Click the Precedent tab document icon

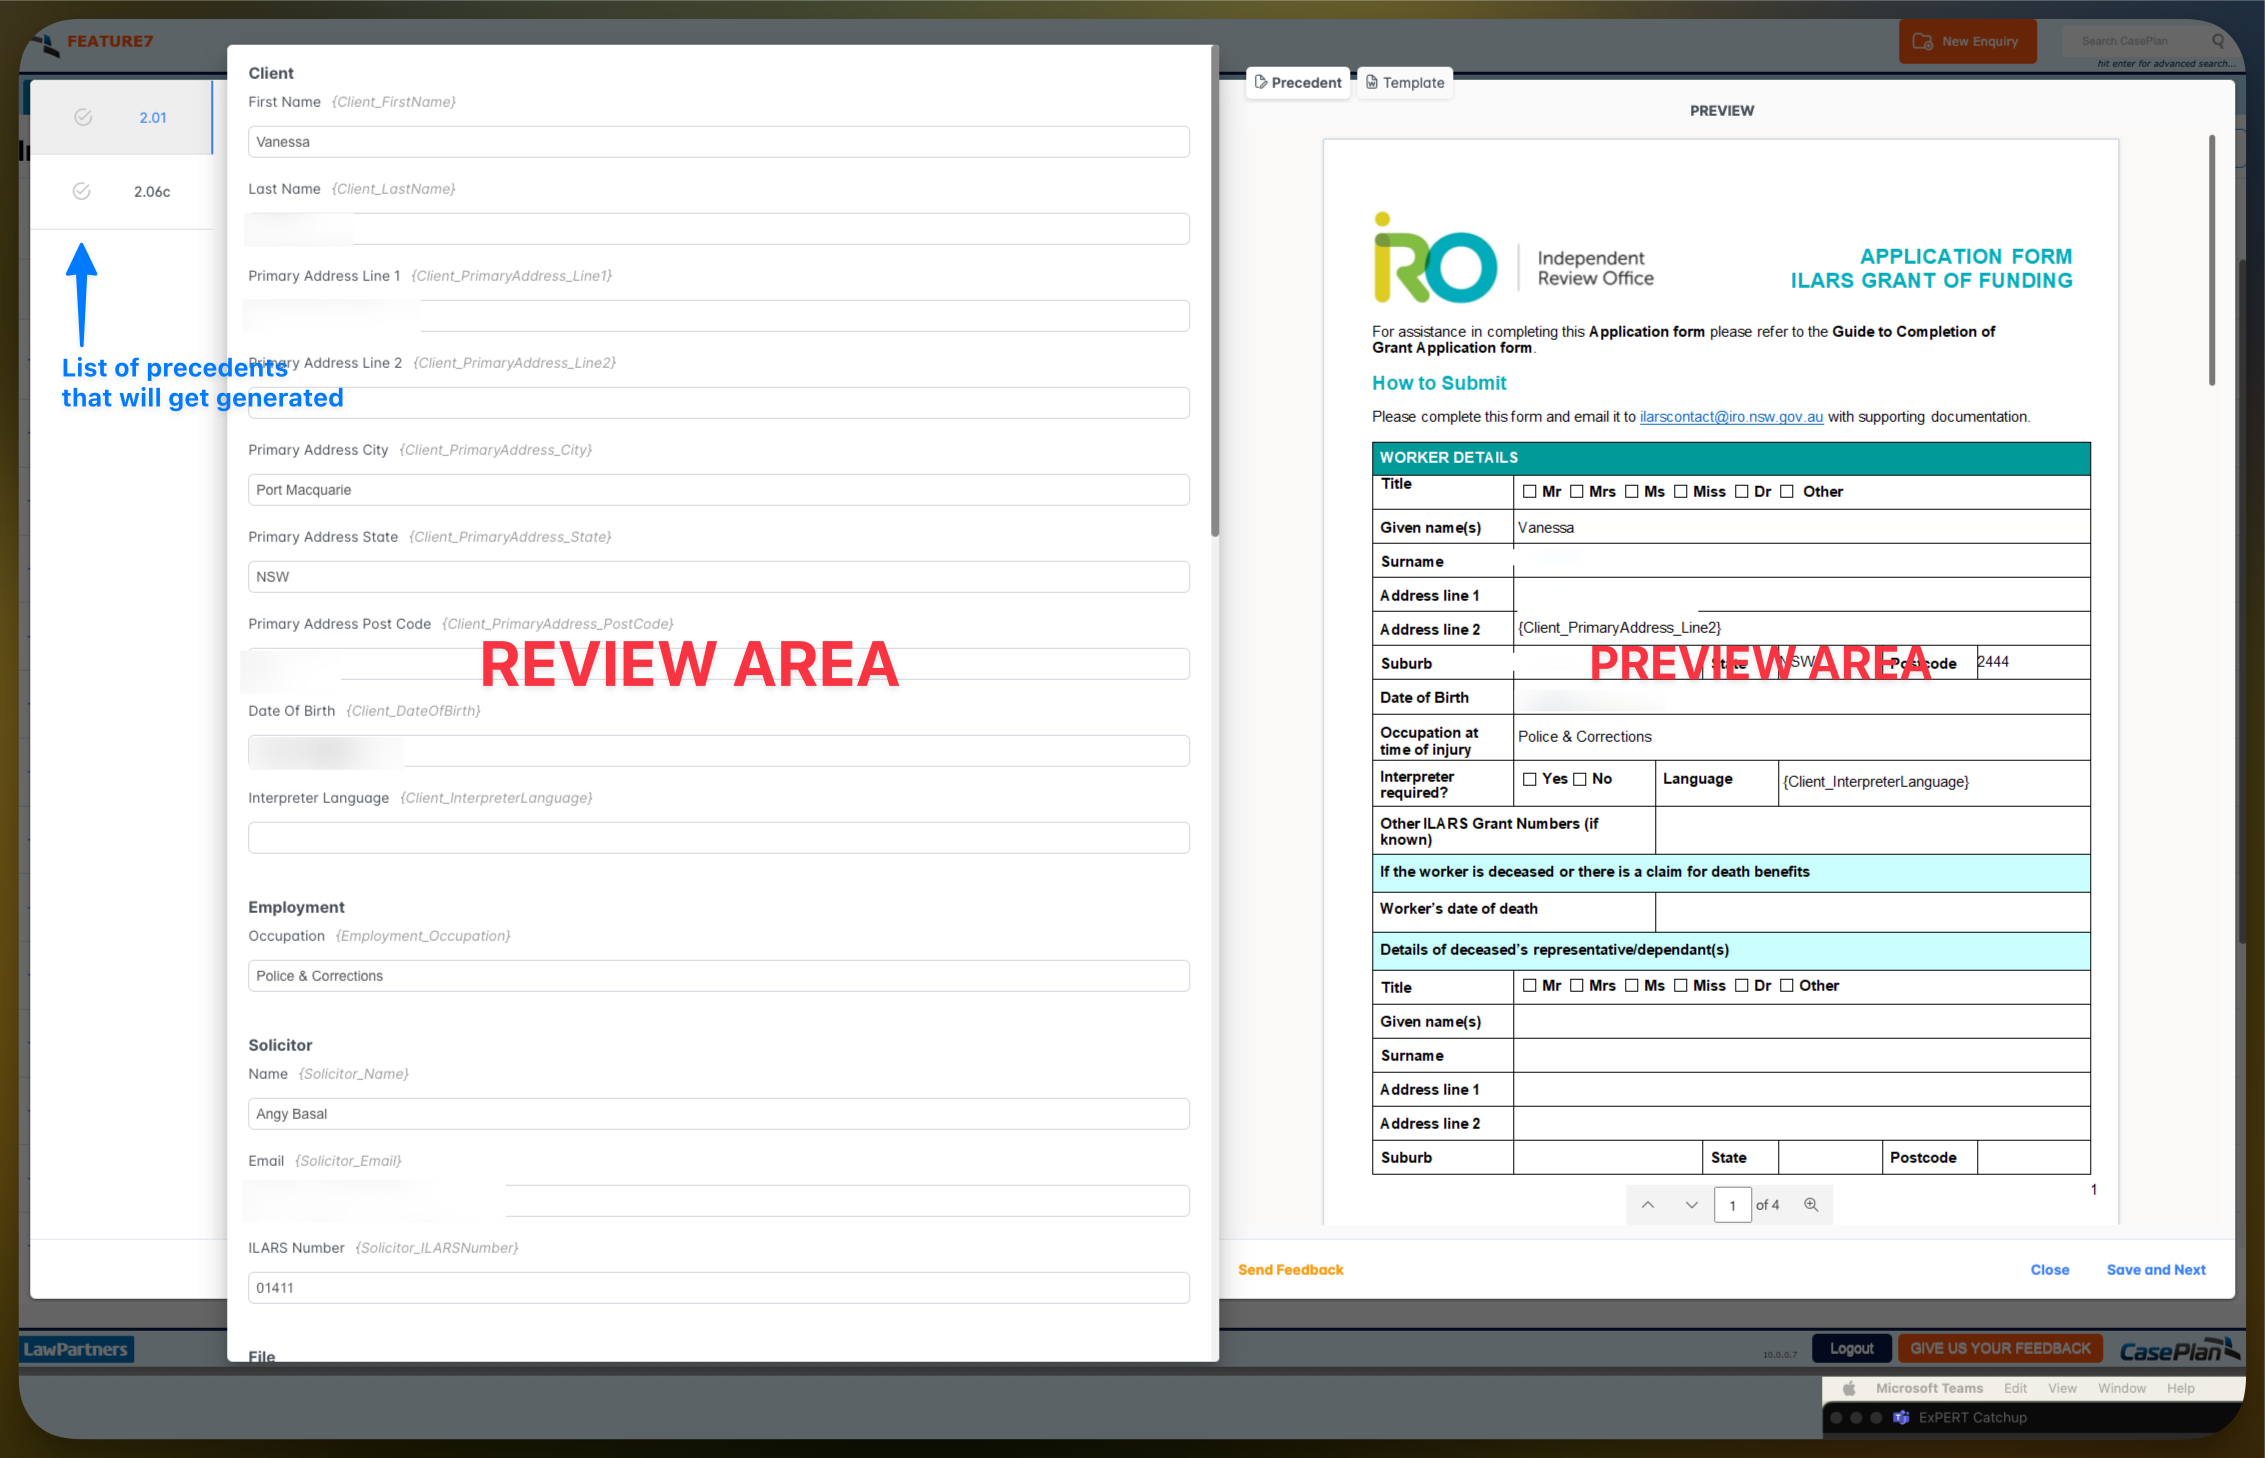tap(1261, 82)
